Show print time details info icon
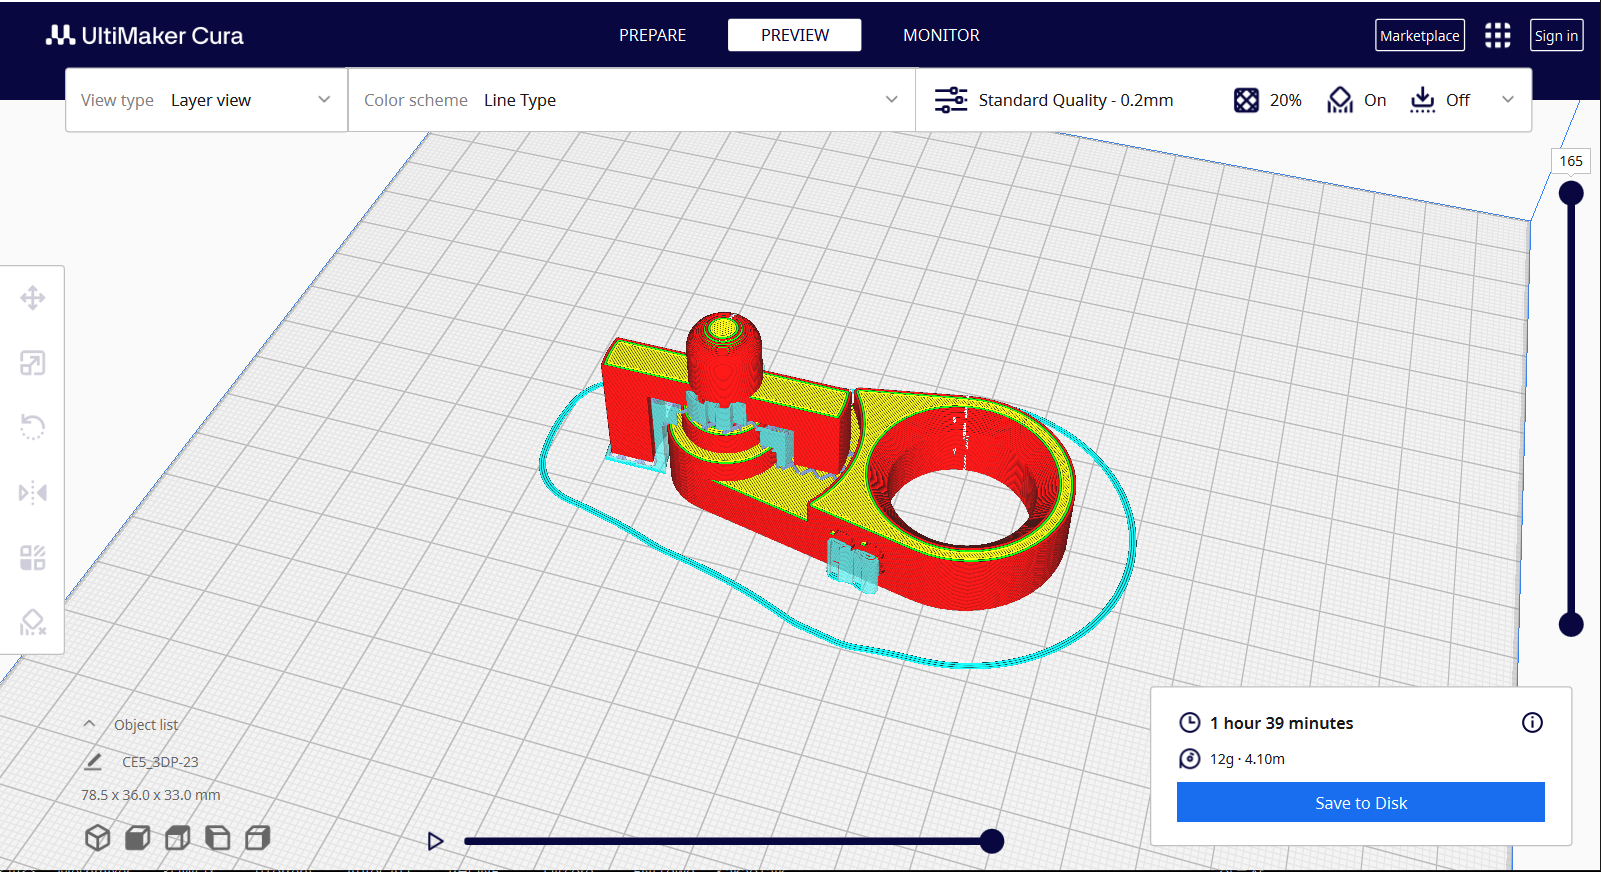1601x872 pixels. pos(1532,723)
